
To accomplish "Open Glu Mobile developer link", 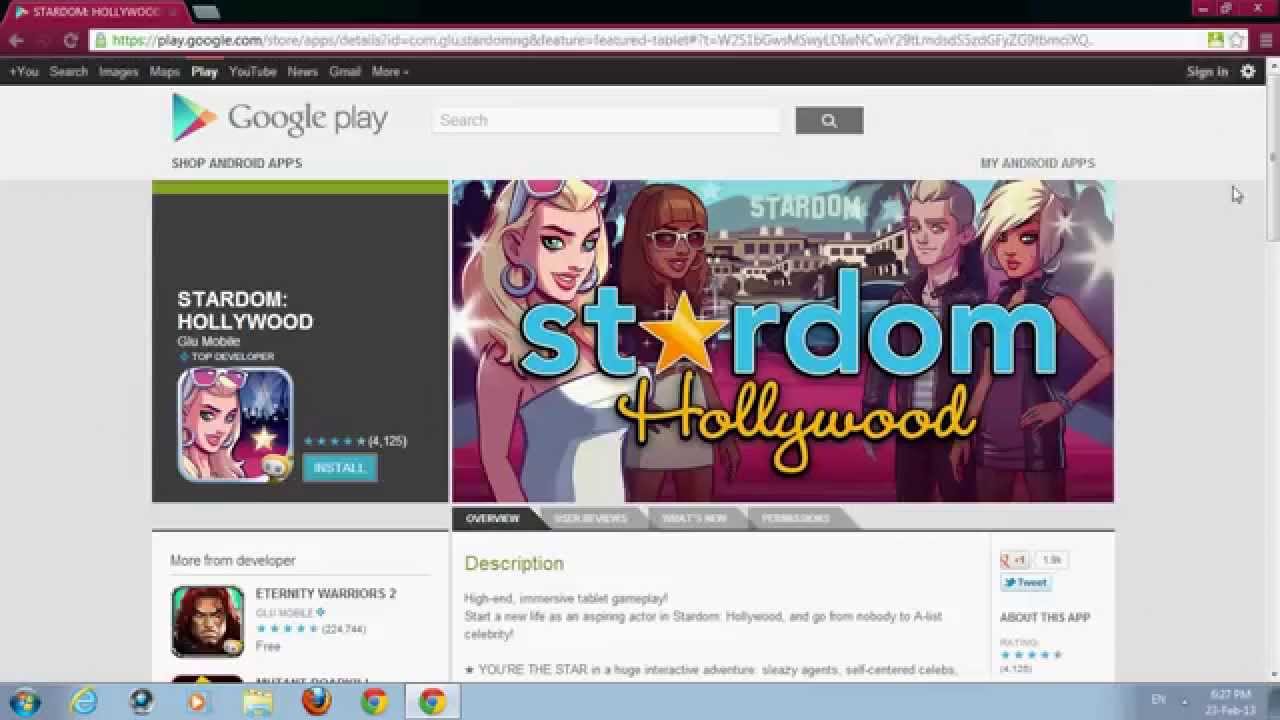I will tap(208, 341).
